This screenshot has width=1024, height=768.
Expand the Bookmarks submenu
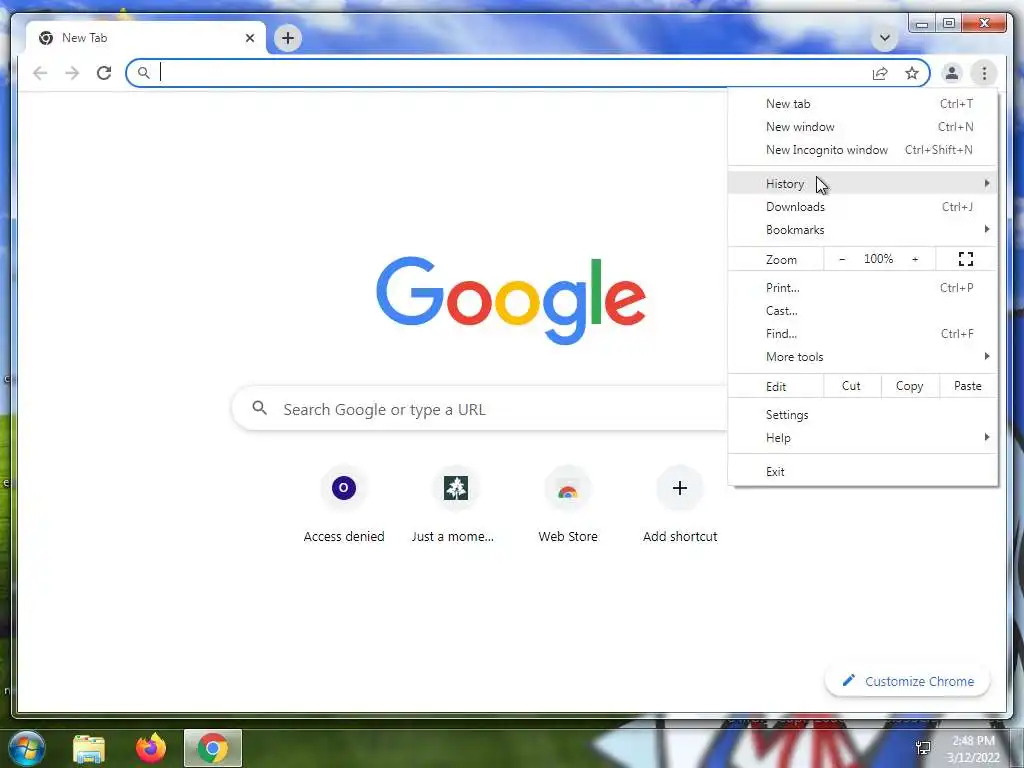(x=863, y=229)
